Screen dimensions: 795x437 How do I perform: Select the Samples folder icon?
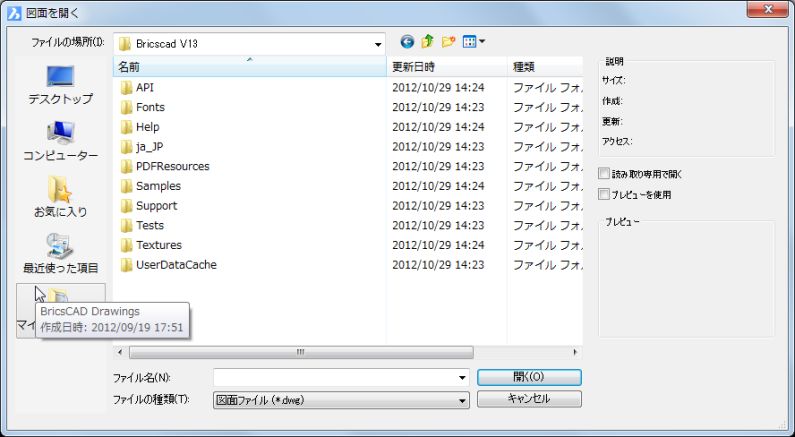point(126,186)
